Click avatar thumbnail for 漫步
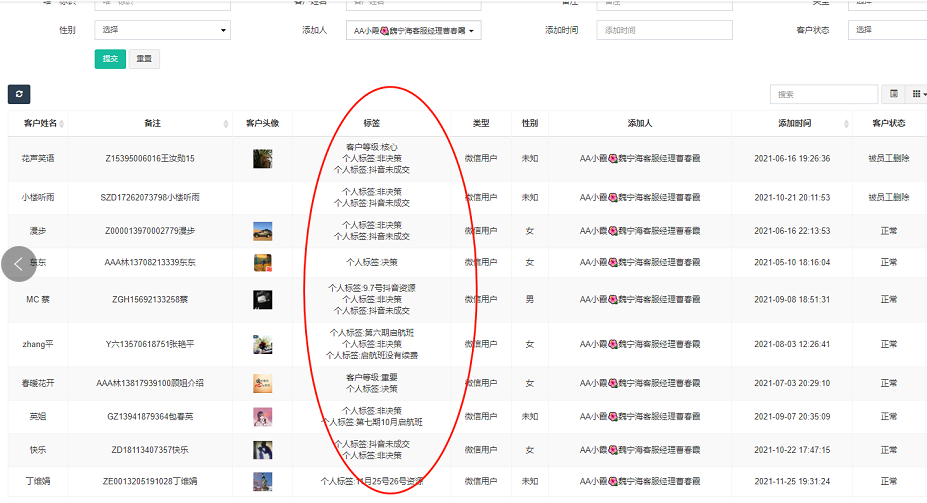The width and height of the screenshot is (927, 503). [x=263, y=231]
